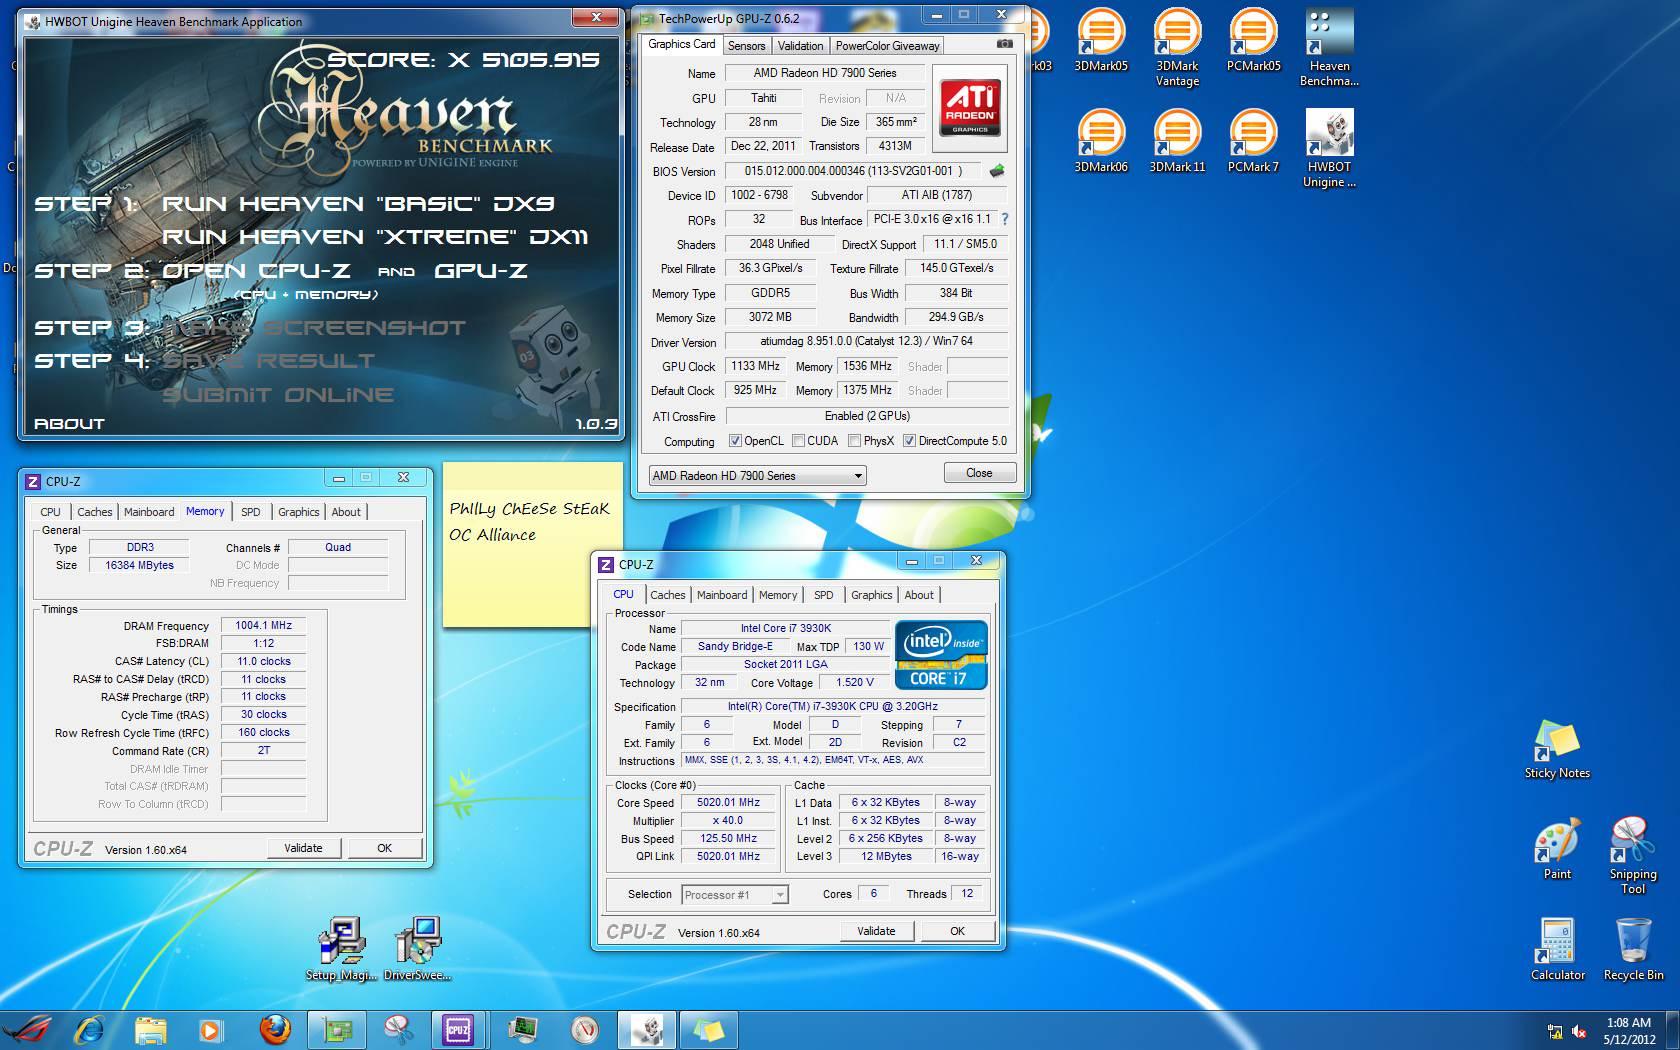Click OK in the CPU-Z processor window

tap(957, 931)
